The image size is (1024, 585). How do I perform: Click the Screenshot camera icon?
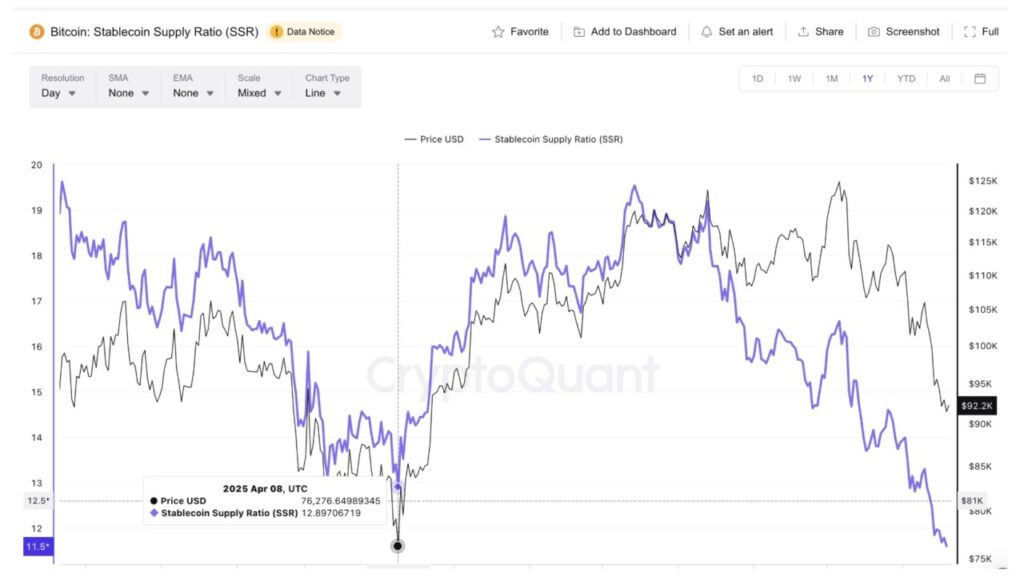[874, 32]
